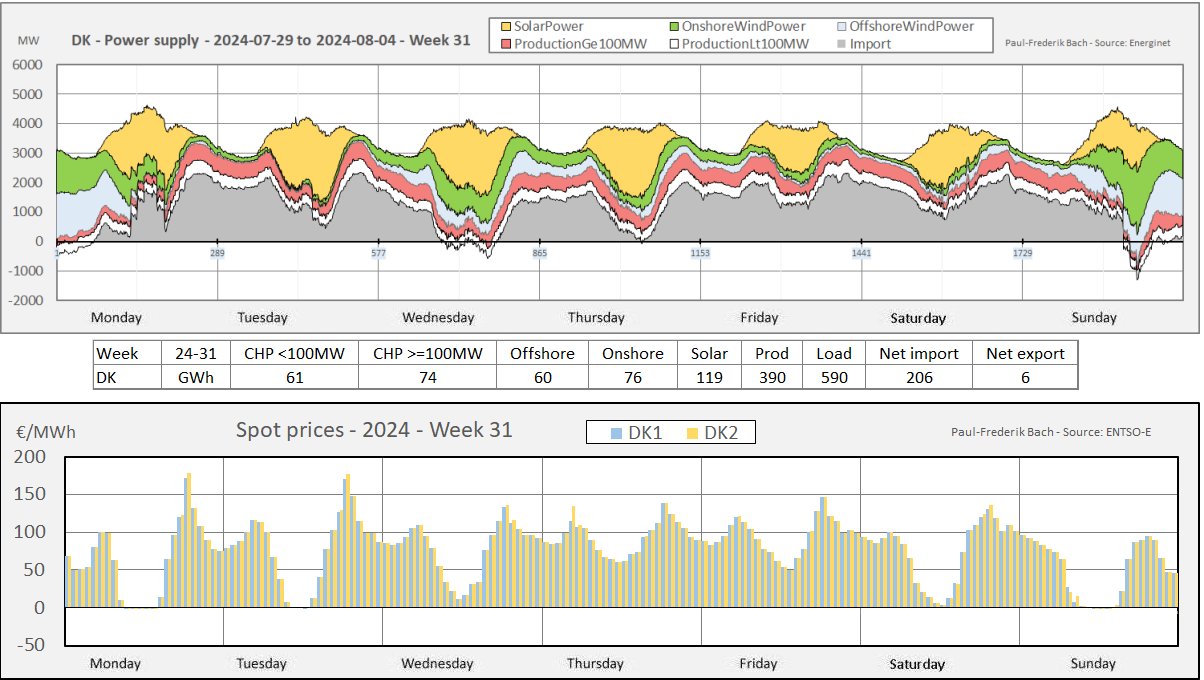The height and width of the screenshot is (680, 1204).
Task: Click the Net export value 6 cell
Action: 1025,377
